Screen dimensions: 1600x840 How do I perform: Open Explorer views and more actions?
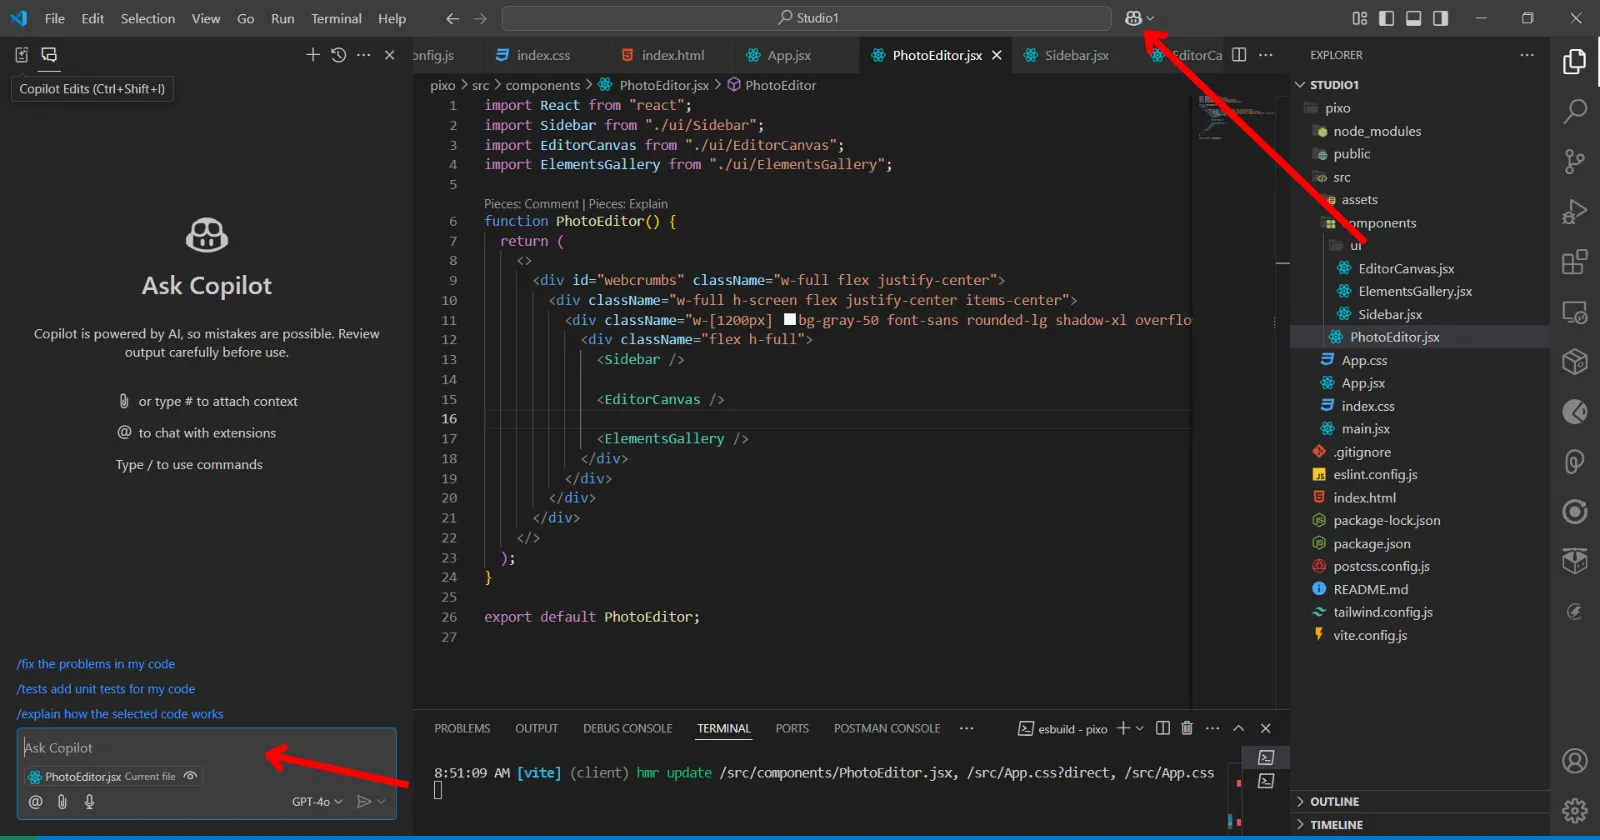[x=1527, y=55]
